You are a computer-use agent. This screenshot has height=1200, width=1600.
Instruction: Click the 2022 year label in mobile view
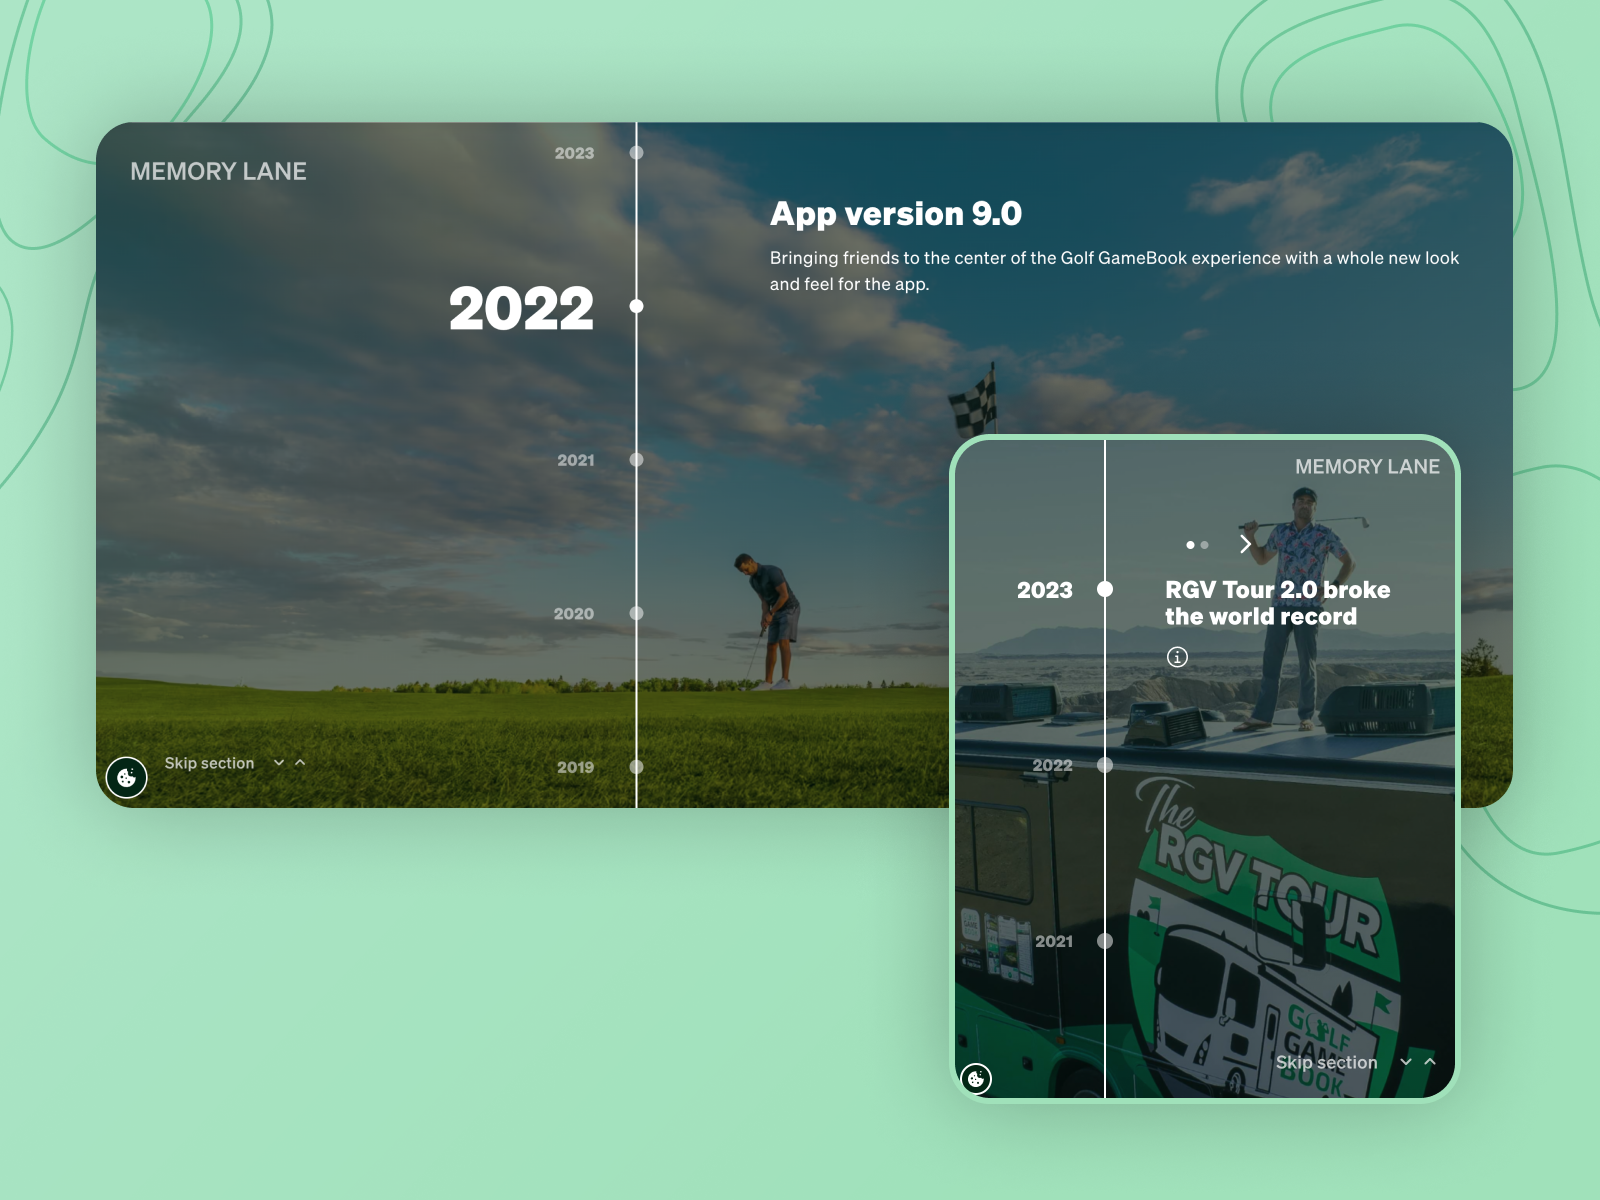pyautogui.click(x=1052, y=765)
